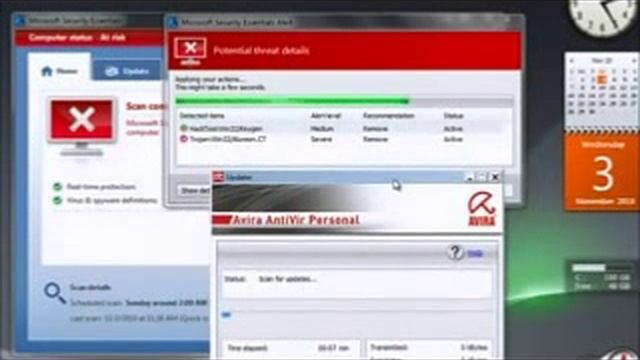Click the Recommendation column header
This screenshot has height=360, width=640.
(389, 116)
